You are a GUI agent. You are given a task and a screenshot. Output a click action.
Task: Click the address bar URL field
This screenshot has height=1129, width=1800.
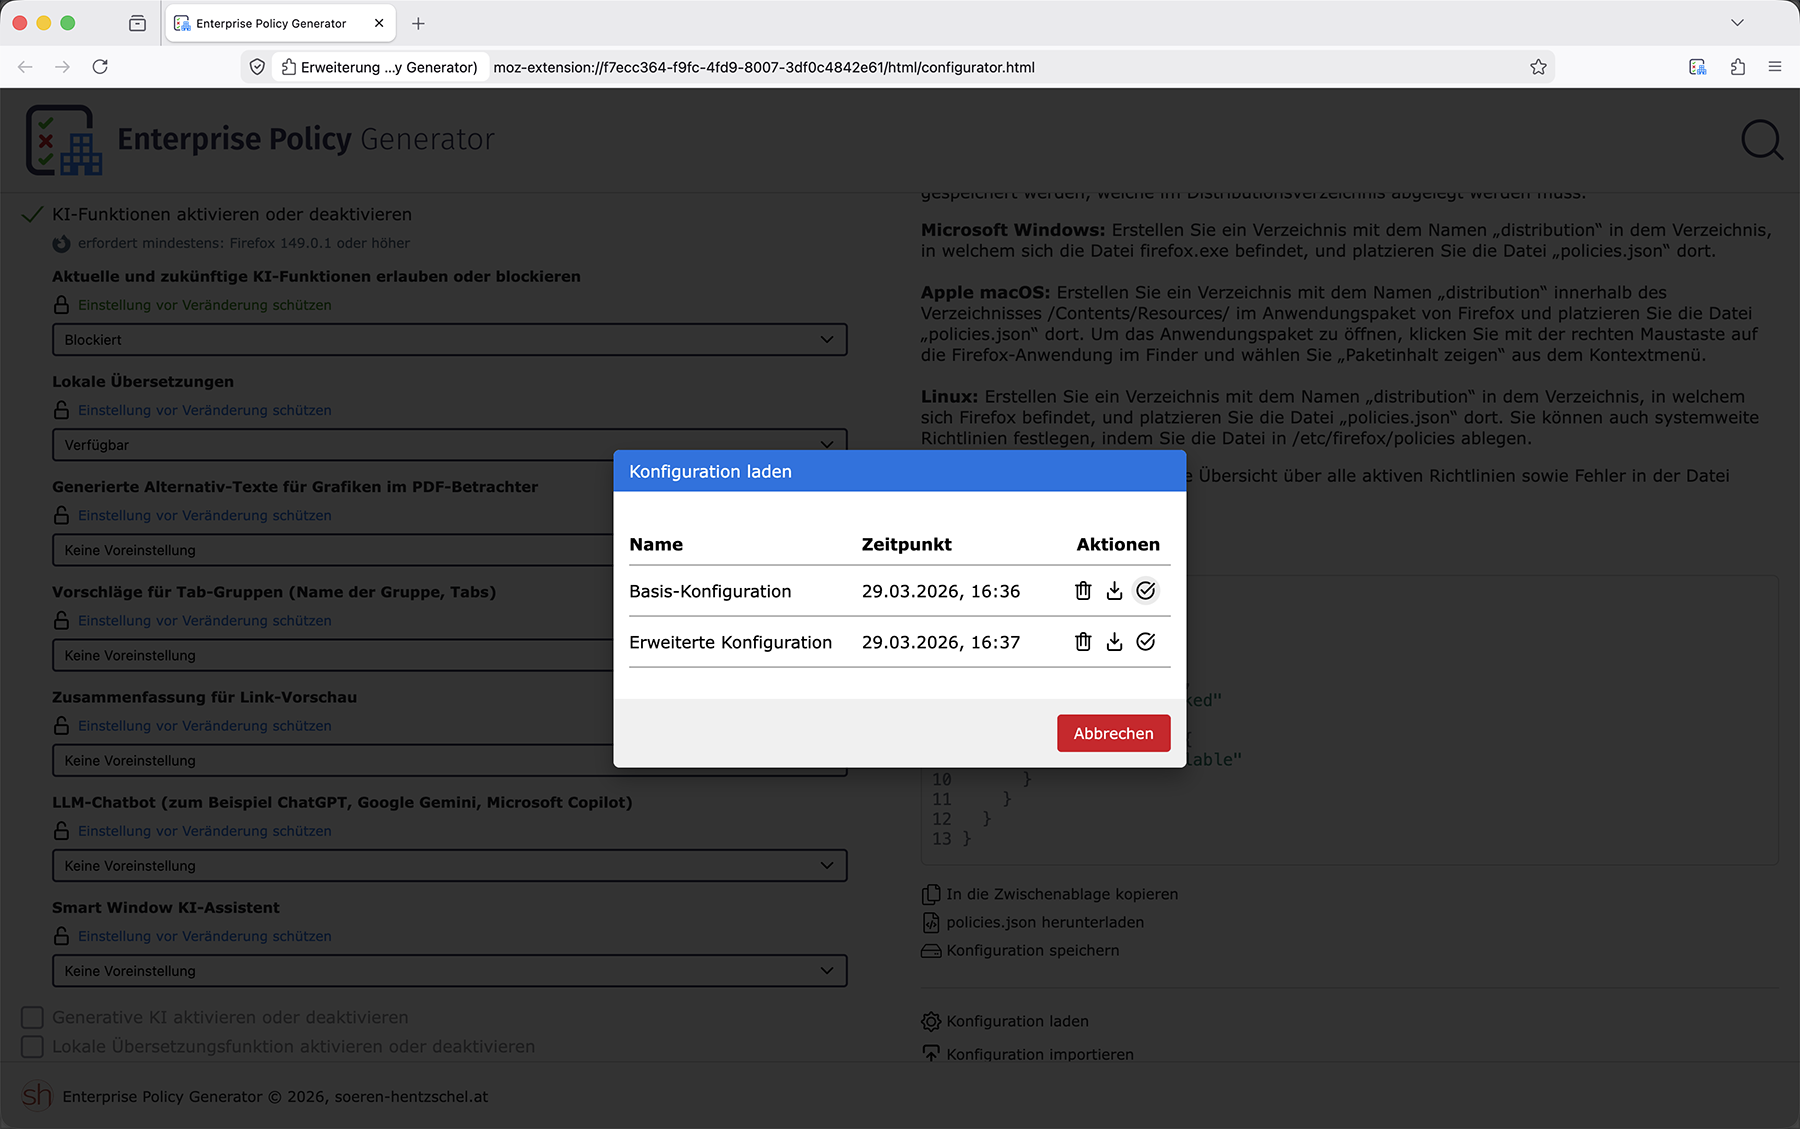(900, 67)
